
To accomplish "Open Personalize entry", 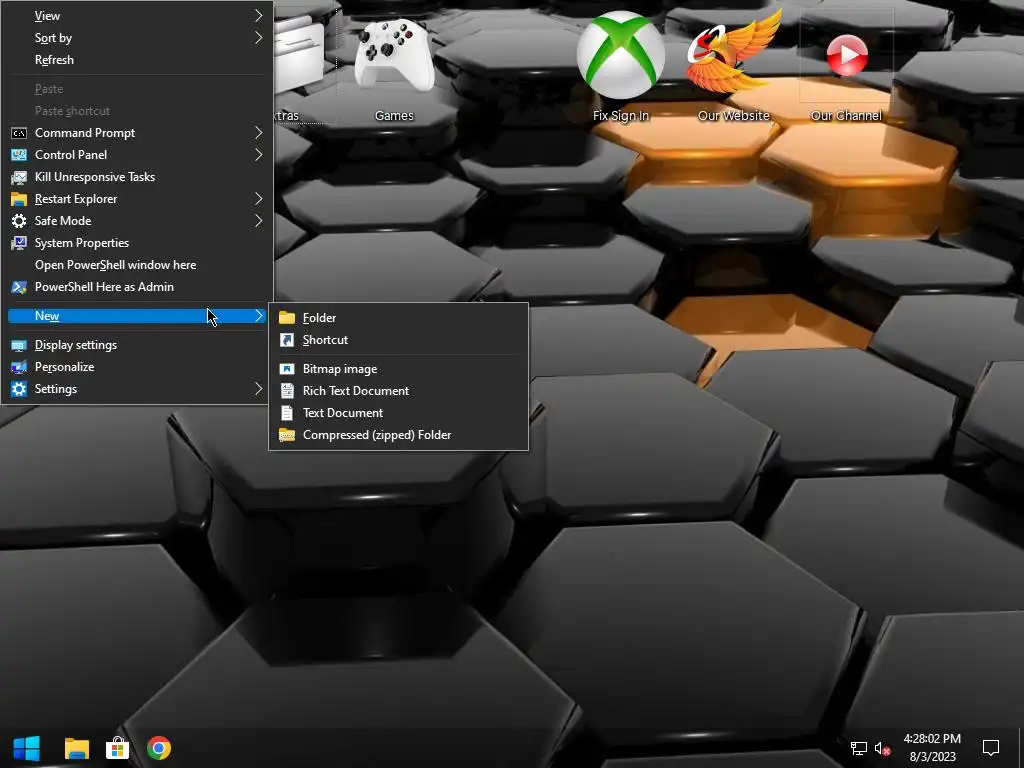I will [x=137, y=367].
